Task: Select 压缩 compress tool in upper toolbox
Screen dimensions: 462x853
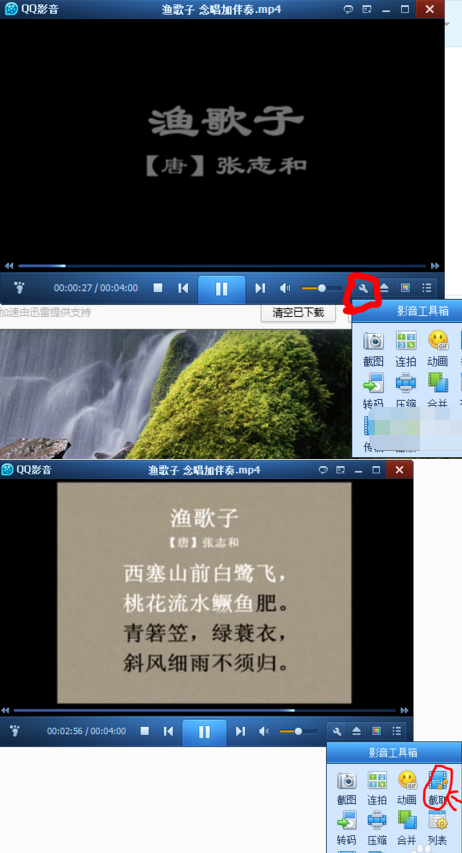Action: click(x=406, y=391)
